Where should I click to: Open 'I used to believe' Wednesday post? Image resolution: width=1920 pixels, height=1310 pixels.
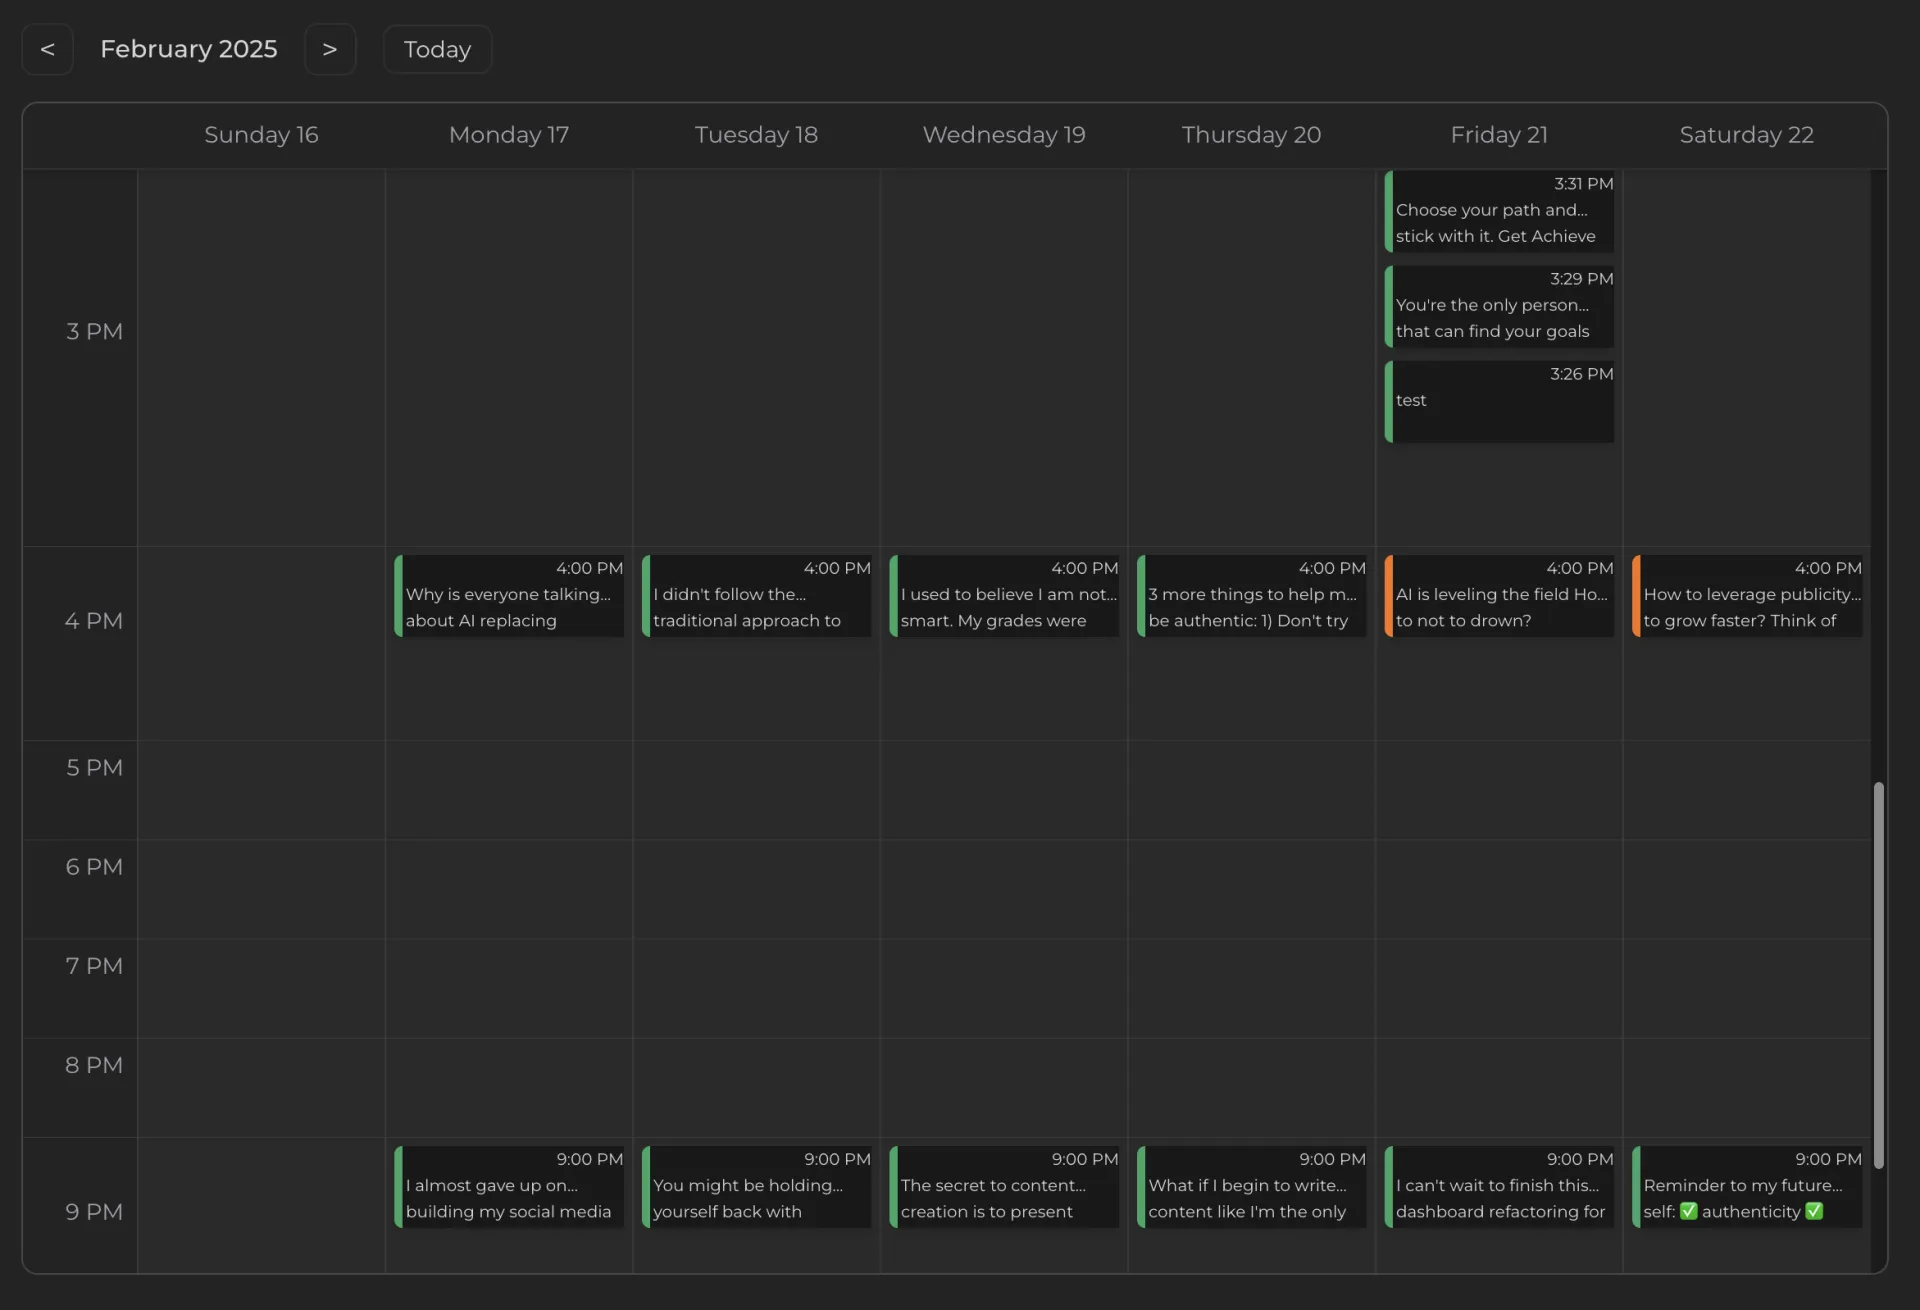(1004, 596)
